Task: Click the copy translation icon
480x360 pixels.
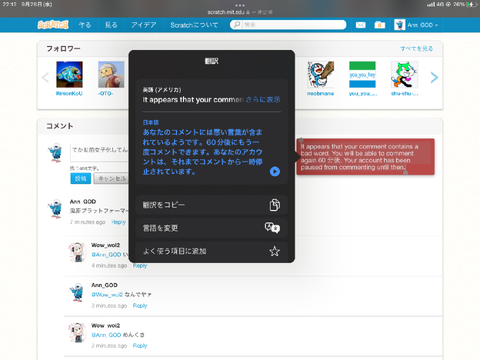Action: [x=274, y=205]
